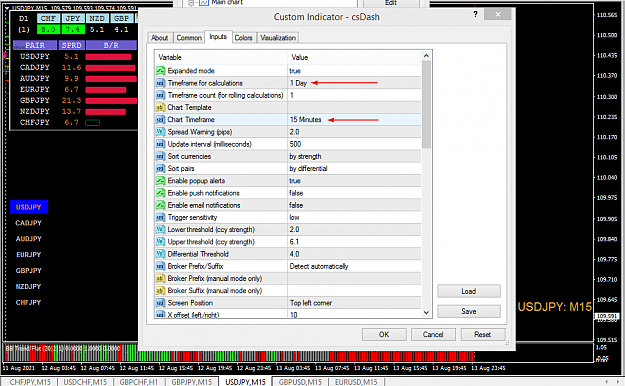
Task: Click the Timeframe count row icon
Action: tap(160, 95)
